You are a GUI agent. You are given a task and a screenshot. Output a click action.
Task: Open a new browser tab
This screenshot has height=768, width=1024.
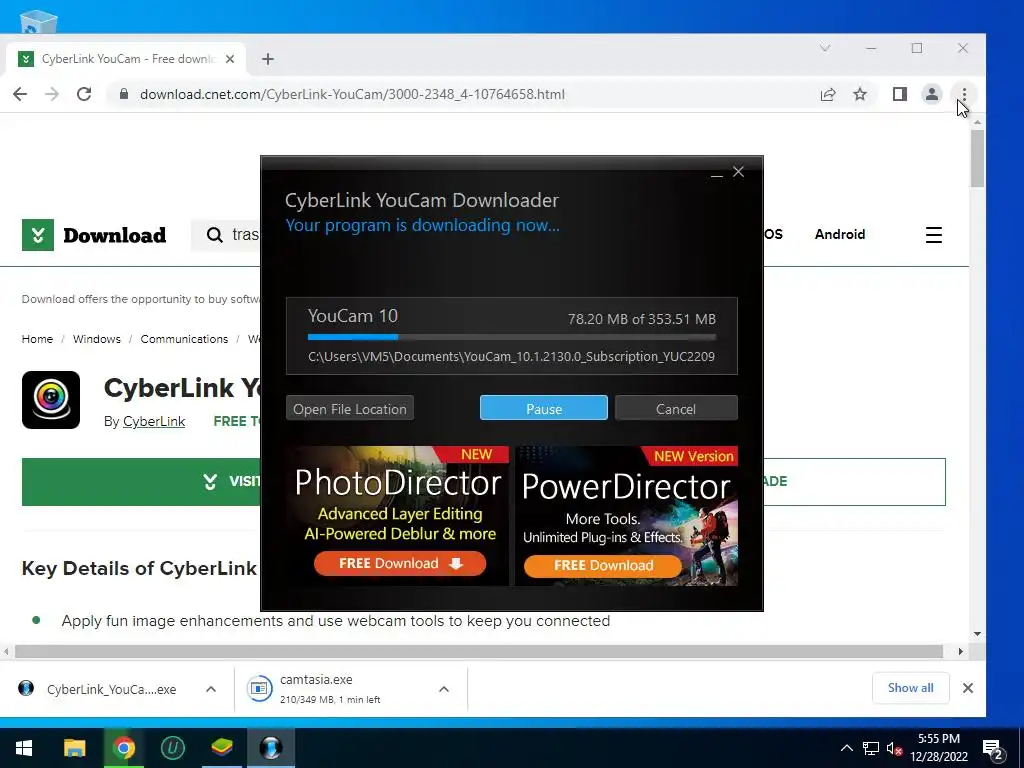[268, 59]
